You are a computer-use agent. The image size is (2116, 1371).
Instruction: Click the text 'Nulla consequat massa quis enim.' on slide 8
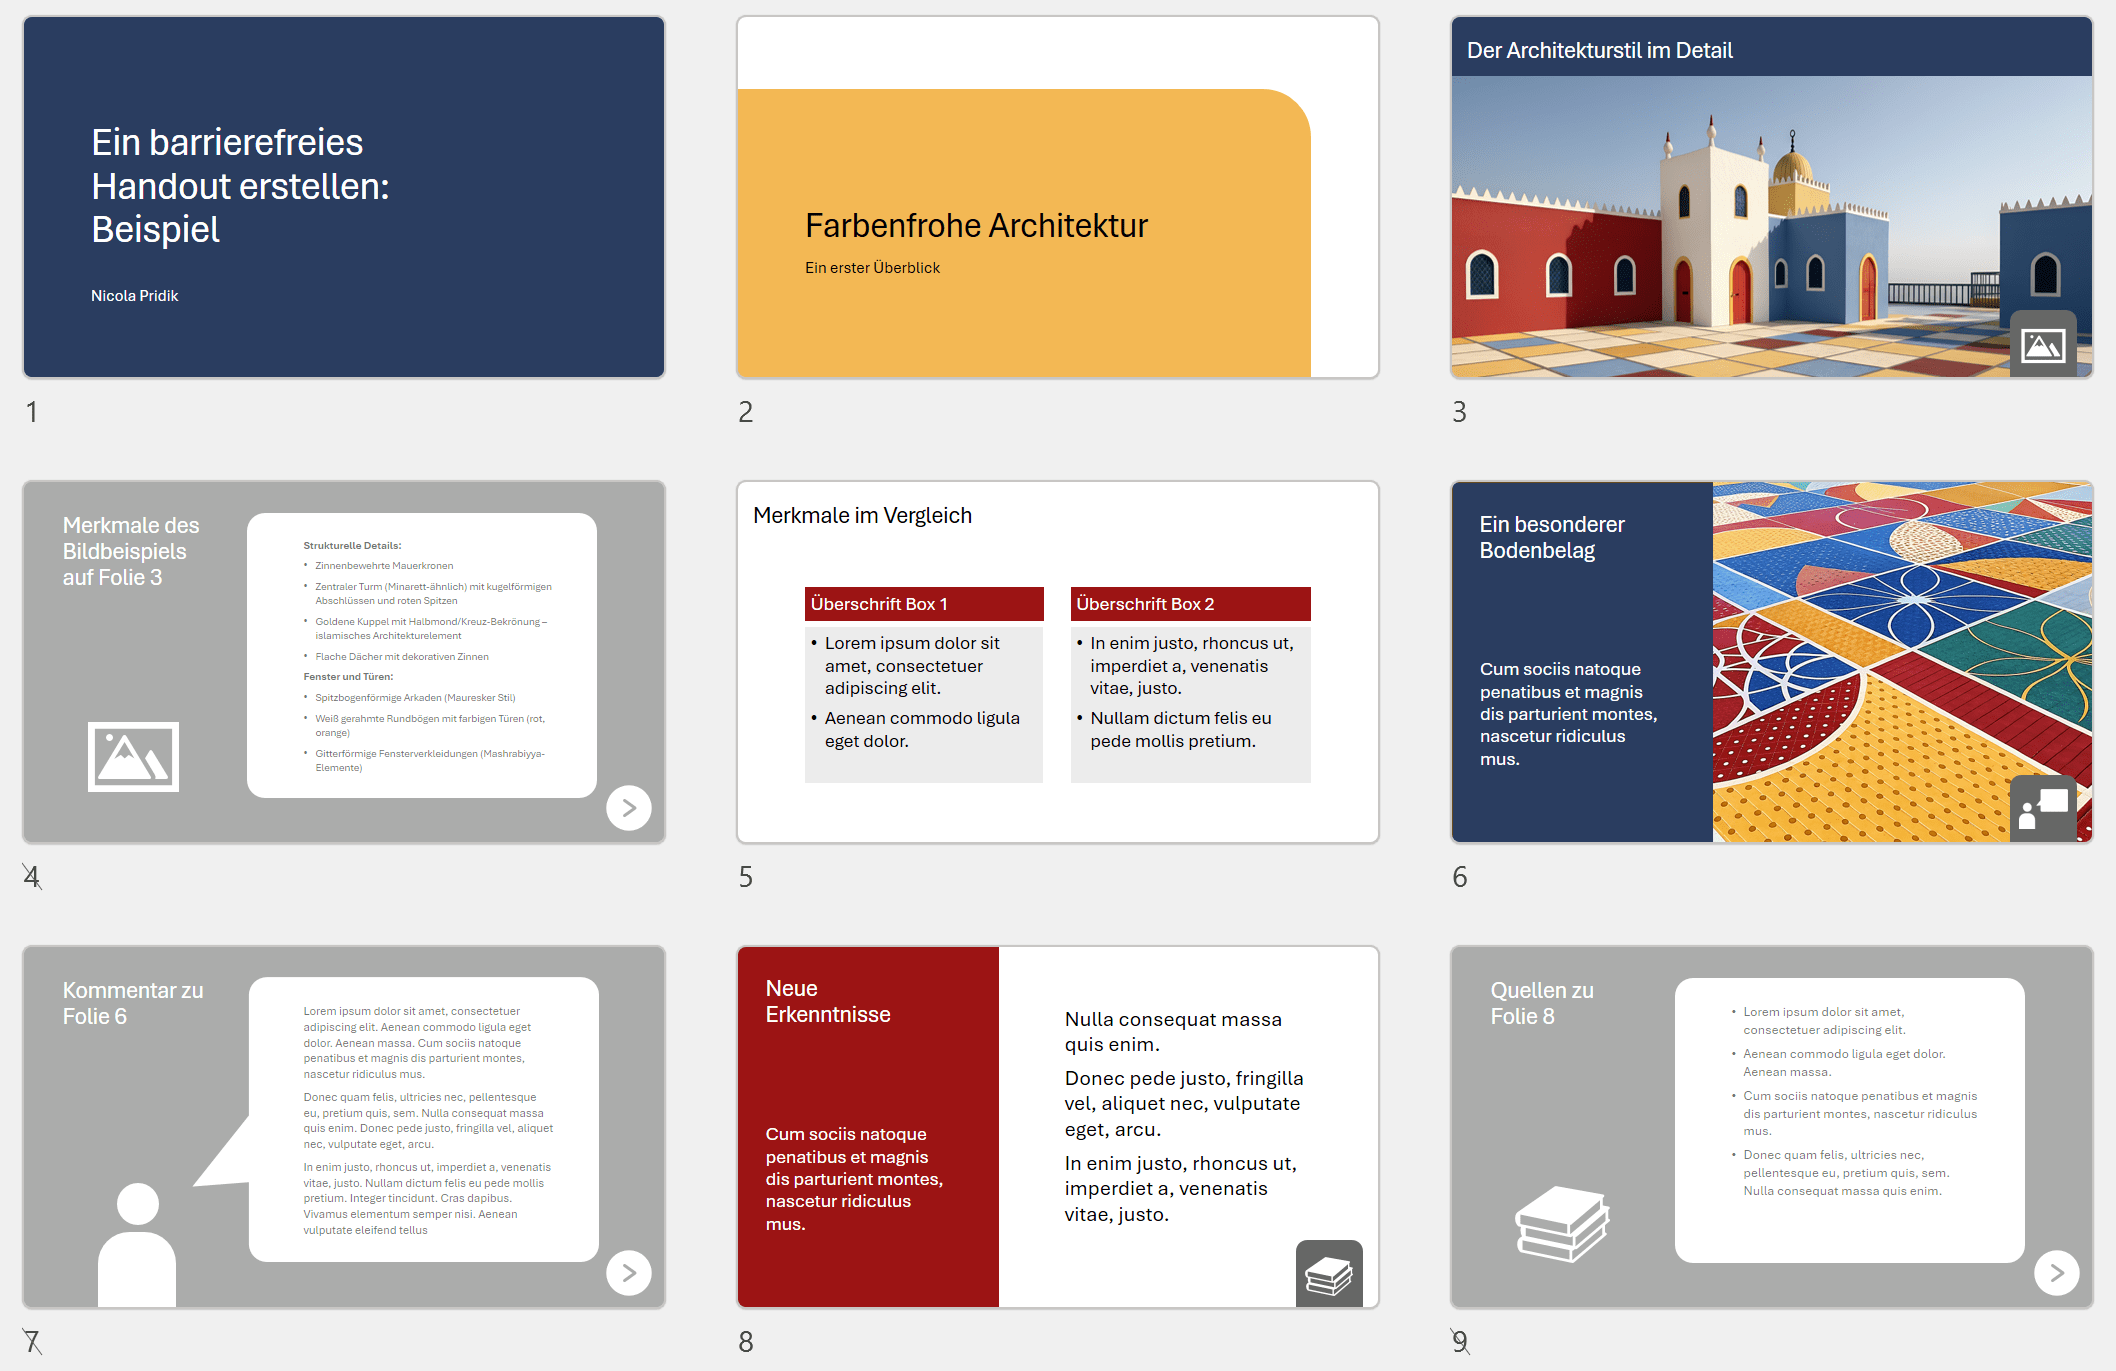[1173, 1032]
